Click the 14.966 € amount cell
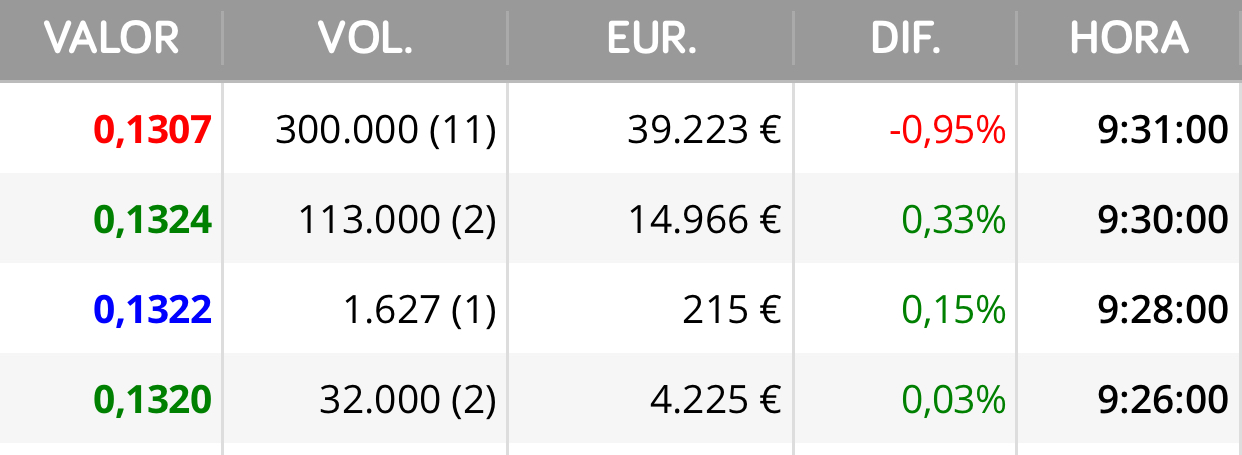Screen dimensions: 1242x455 click(704, 220)
